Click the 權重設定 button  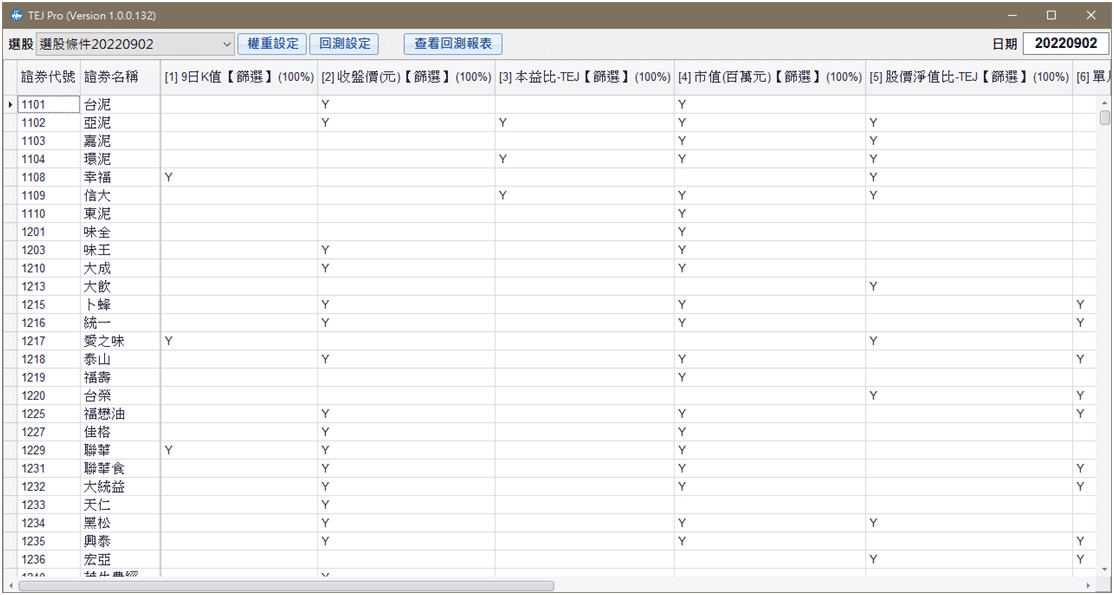[x=271, y=43]
